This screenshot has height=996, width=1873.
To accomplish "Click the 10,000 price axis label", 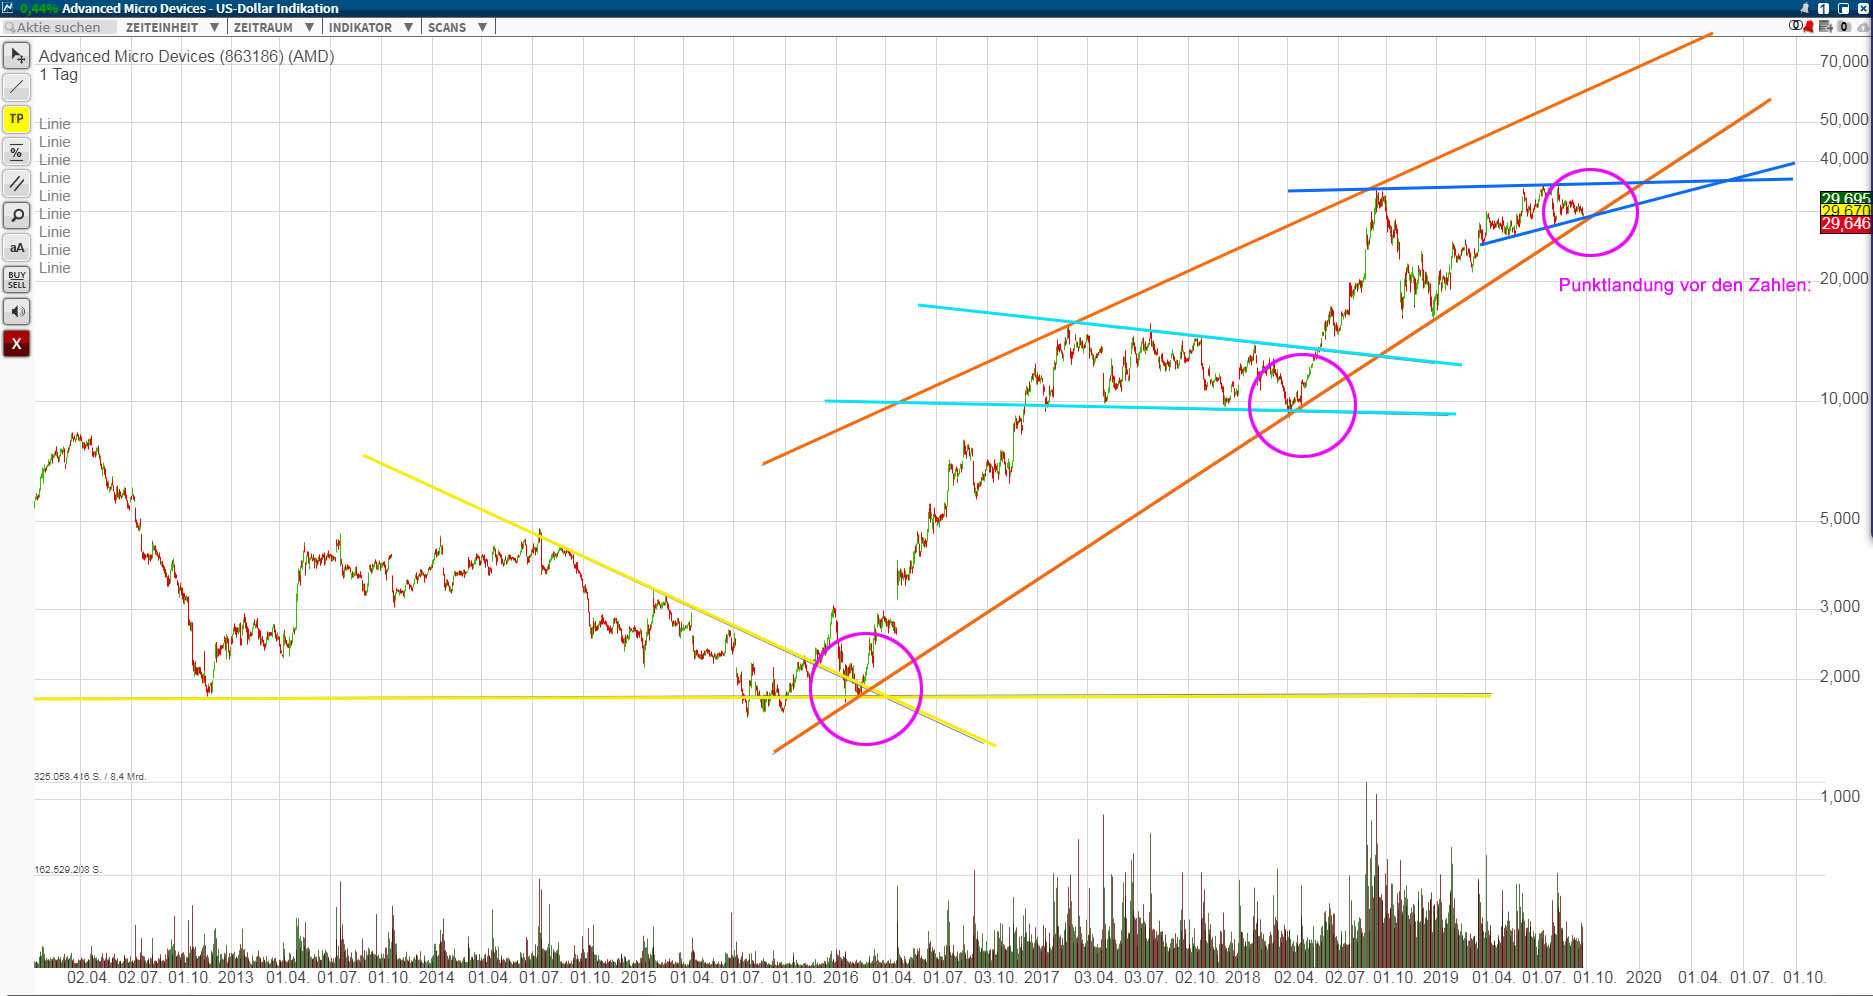I will (1844, 398).
